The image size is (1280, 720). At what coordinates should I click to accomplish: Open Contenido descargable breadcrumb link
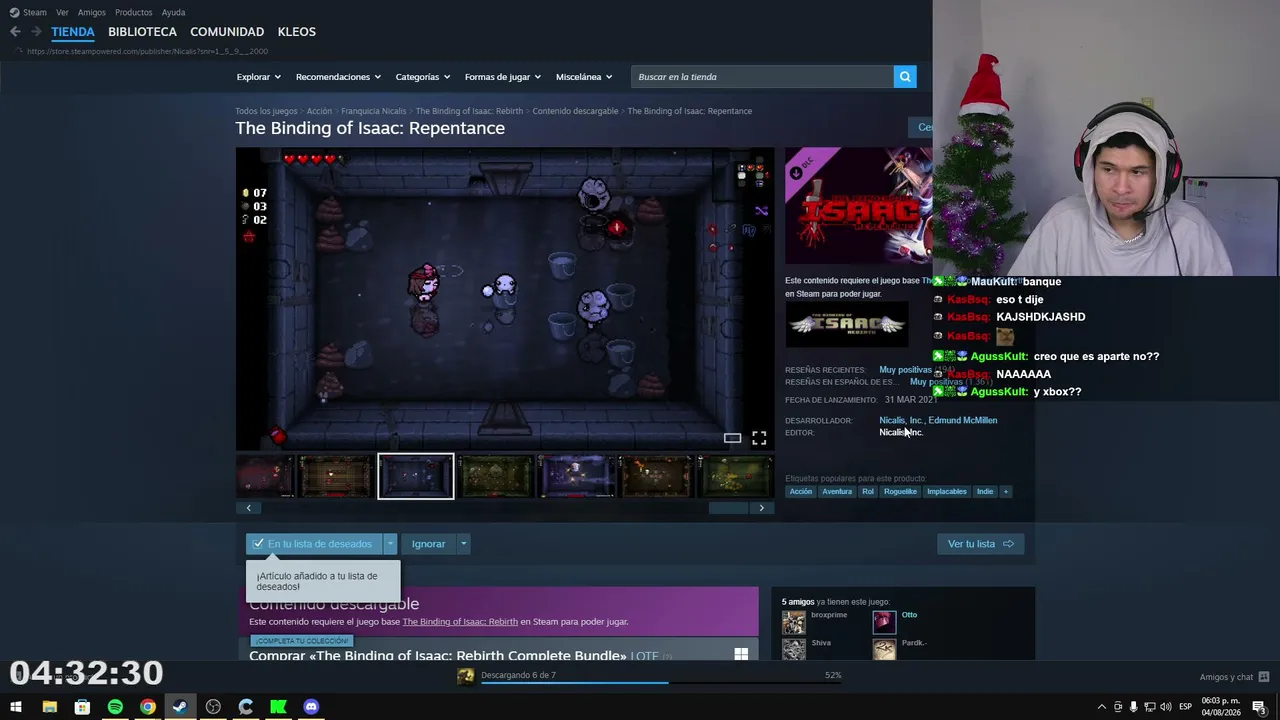tap(575, 111)
